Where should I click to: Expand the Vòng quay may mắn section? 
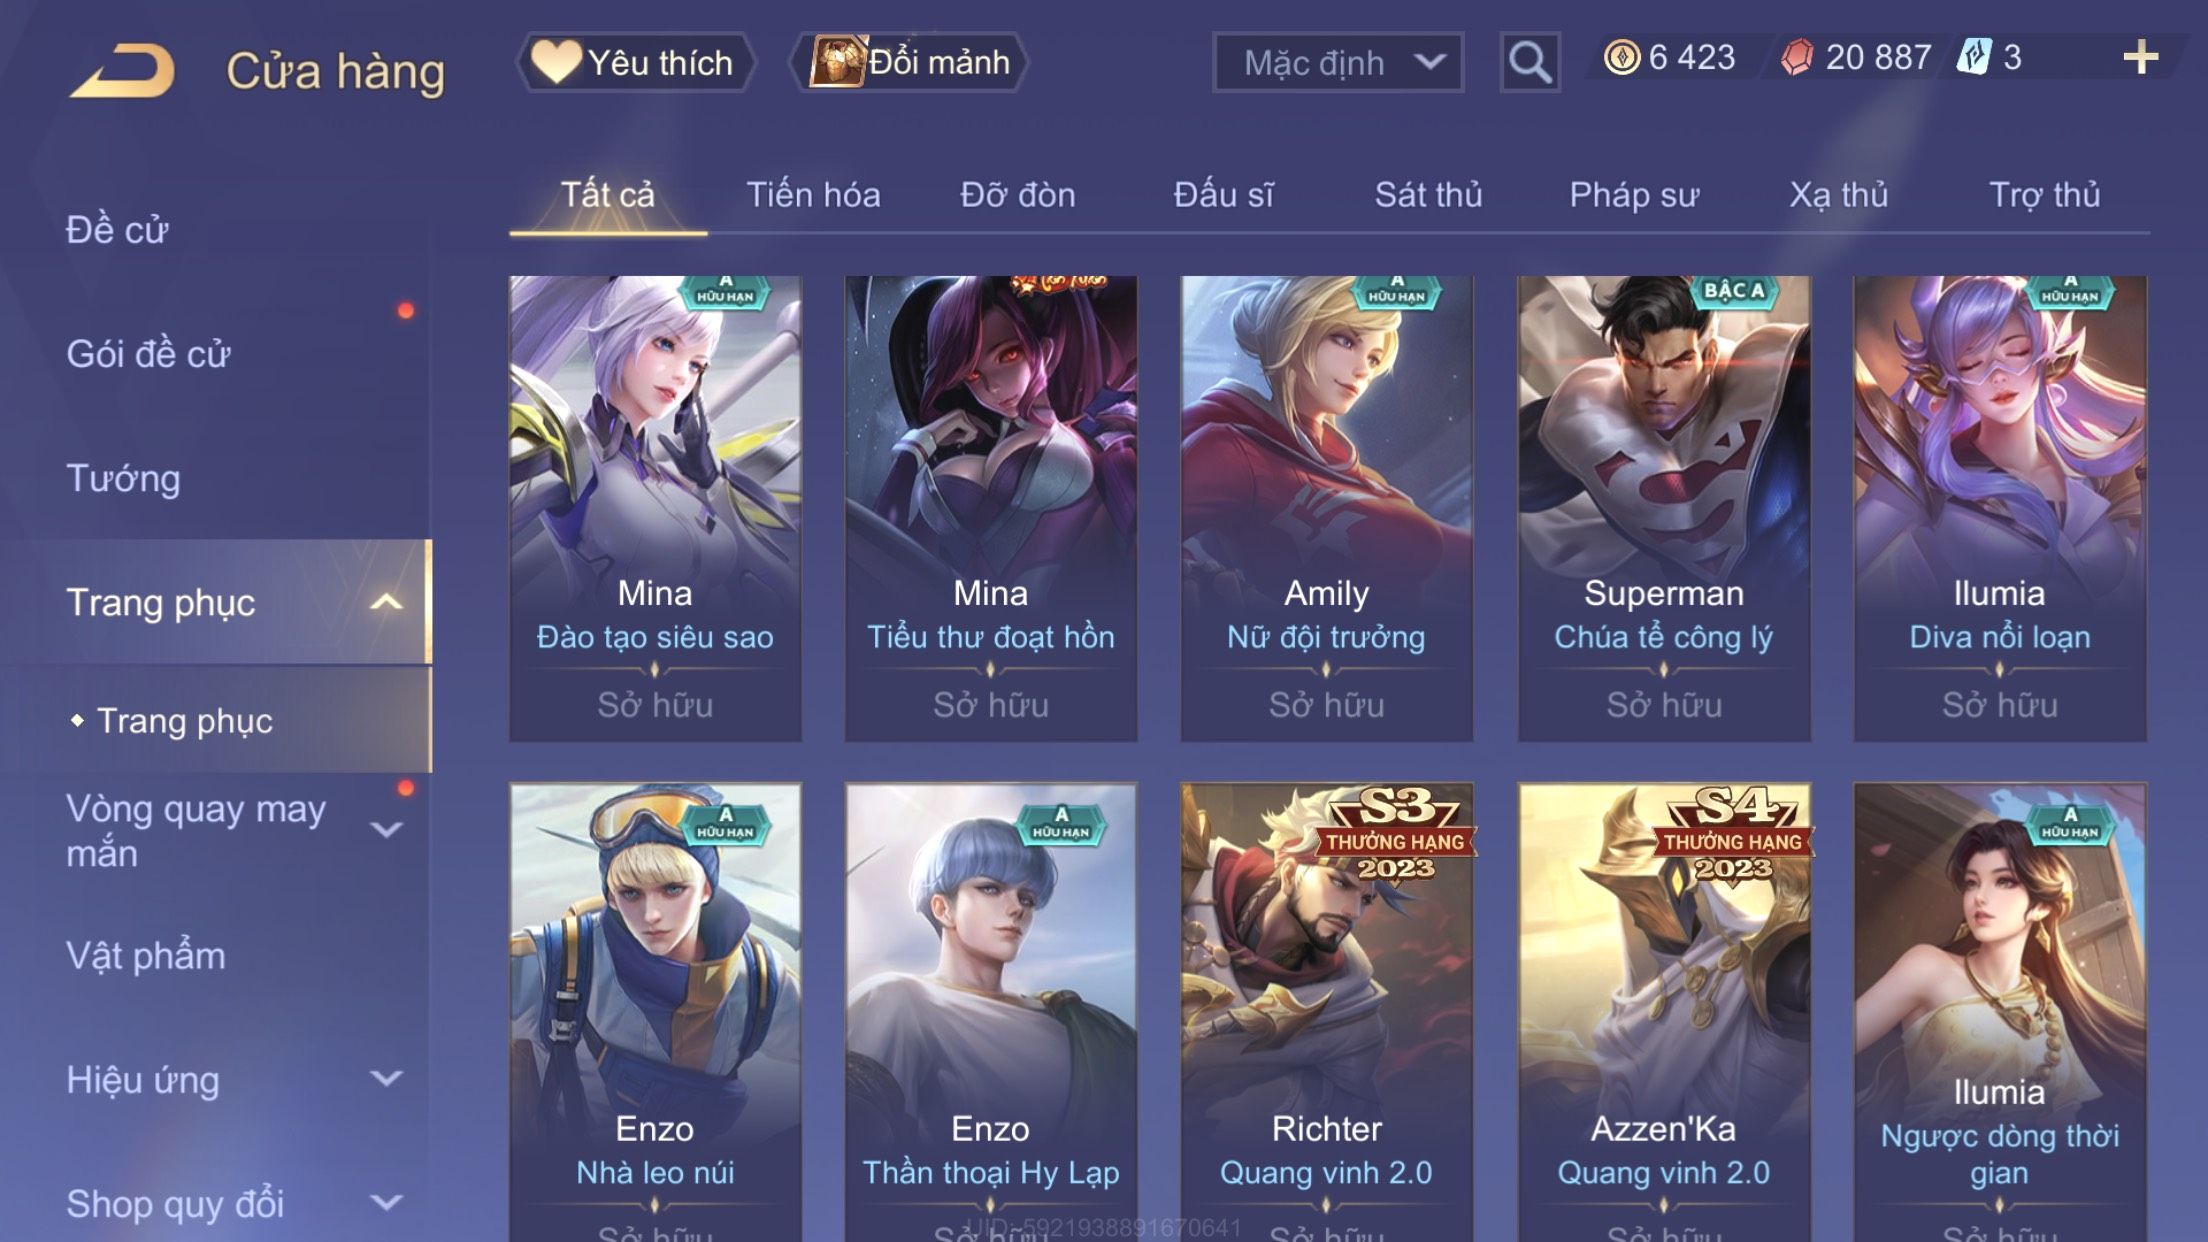pos(386,830)
